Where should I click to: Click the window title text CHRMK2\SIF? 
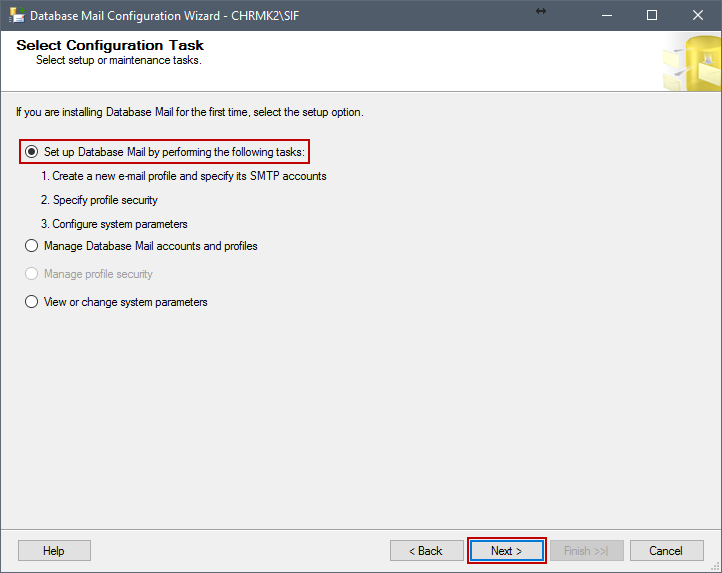[x=265, y=16]
